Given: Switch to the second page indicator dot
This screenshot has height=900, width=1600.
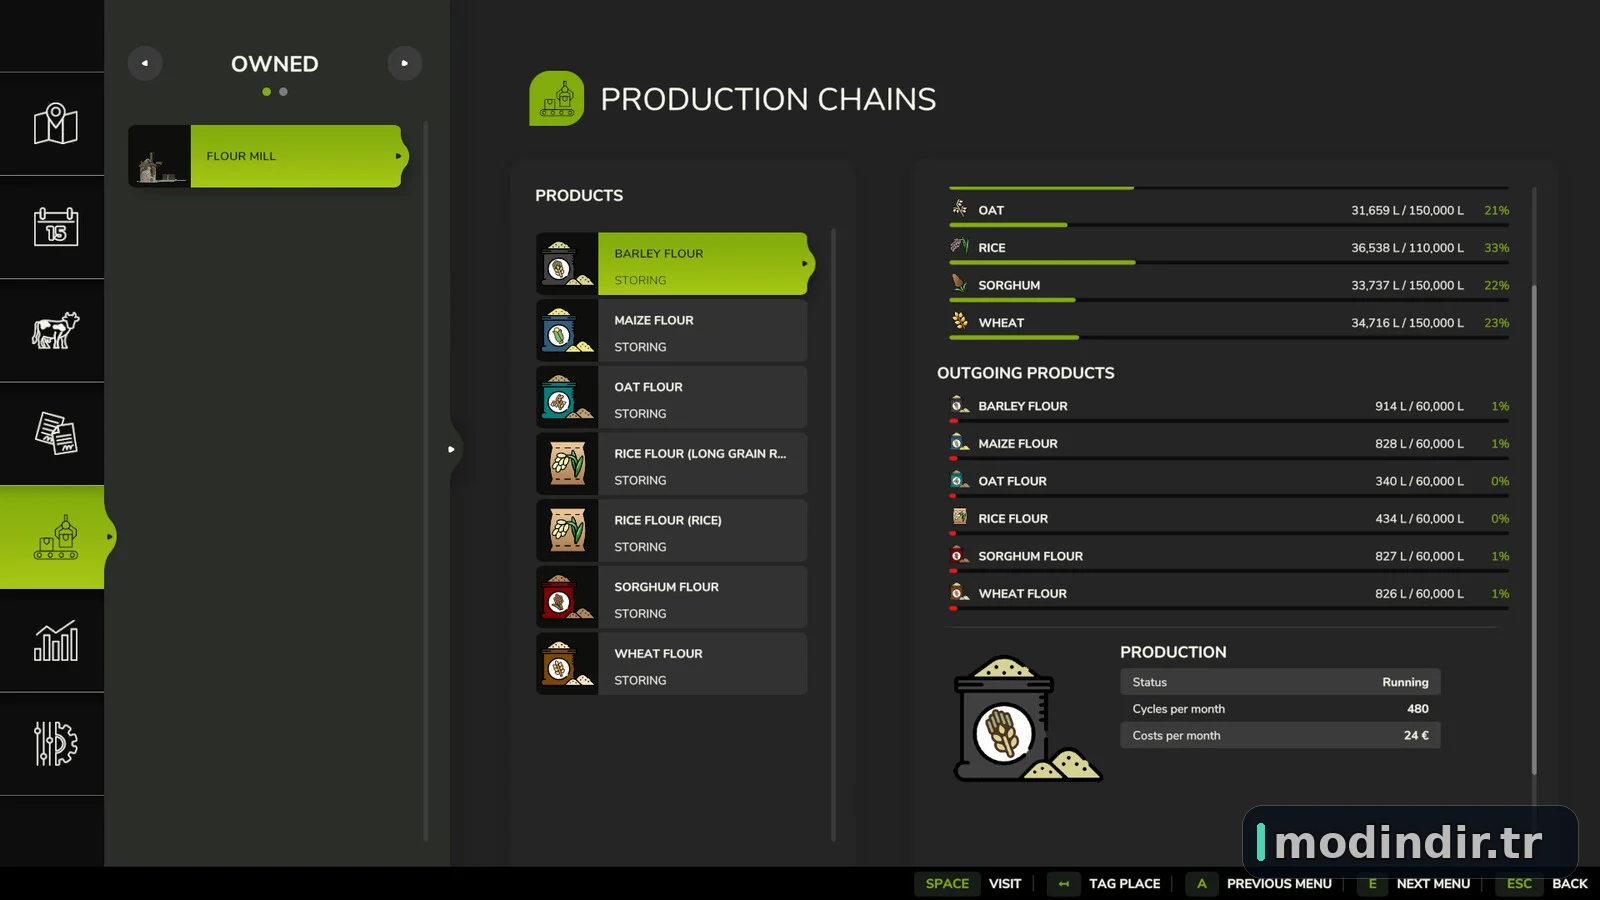Looking at the screenshot, I should coord(284,92).
